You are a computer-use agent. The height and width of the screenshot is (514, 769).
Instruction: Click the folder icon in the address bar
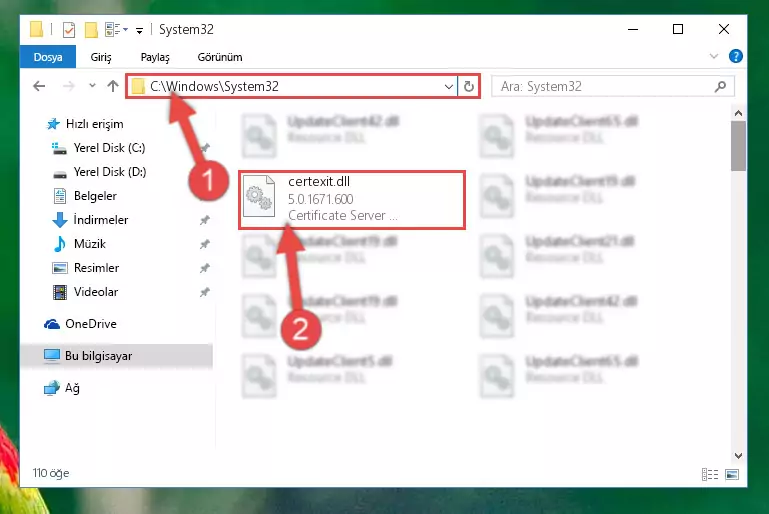138,87
